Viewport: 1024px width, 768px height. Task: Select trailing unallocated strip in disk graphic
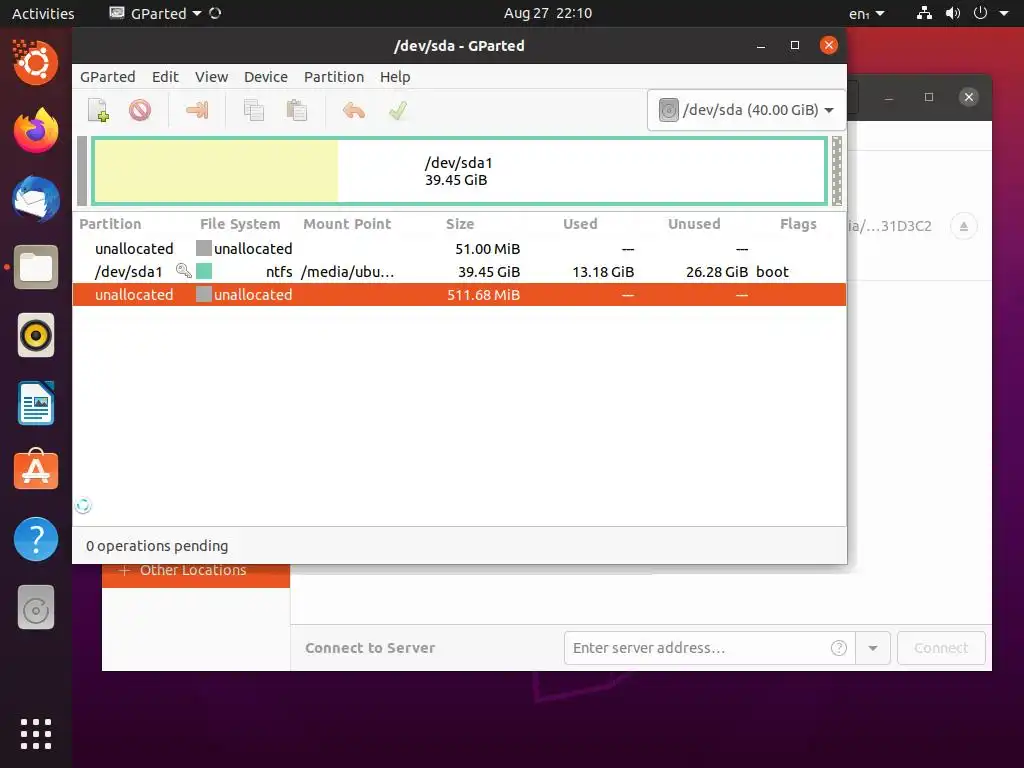pos(837,171)
